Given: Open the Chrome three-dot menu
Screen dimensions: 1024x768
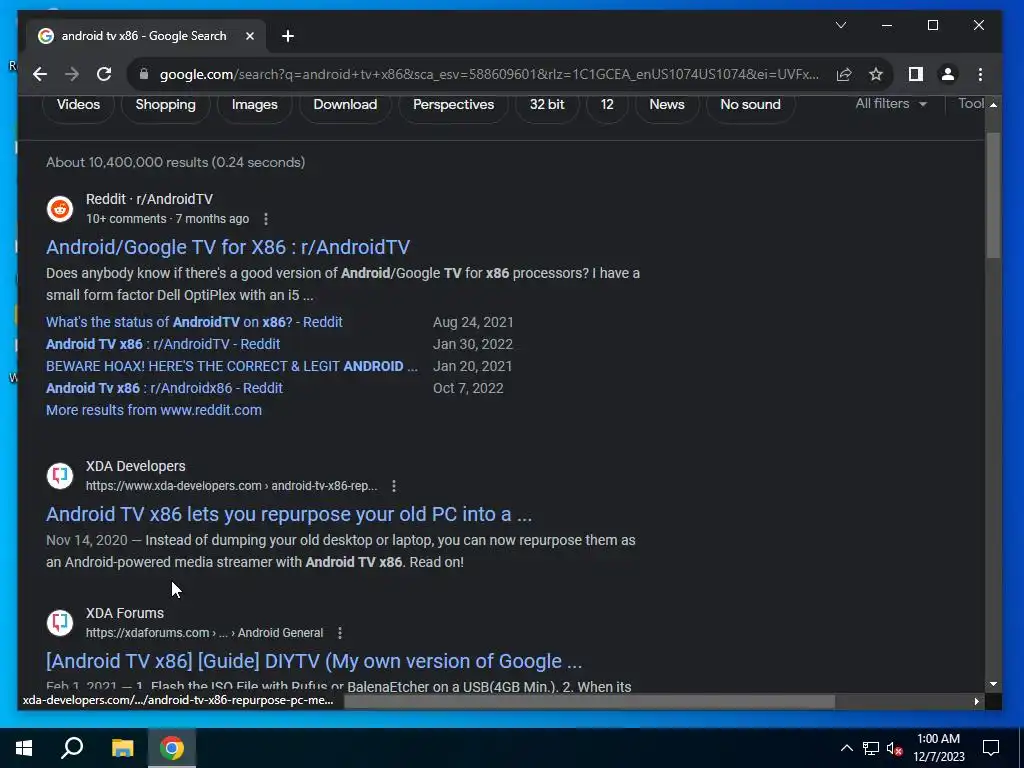Looking at the screenshot, I should [980, 74].
